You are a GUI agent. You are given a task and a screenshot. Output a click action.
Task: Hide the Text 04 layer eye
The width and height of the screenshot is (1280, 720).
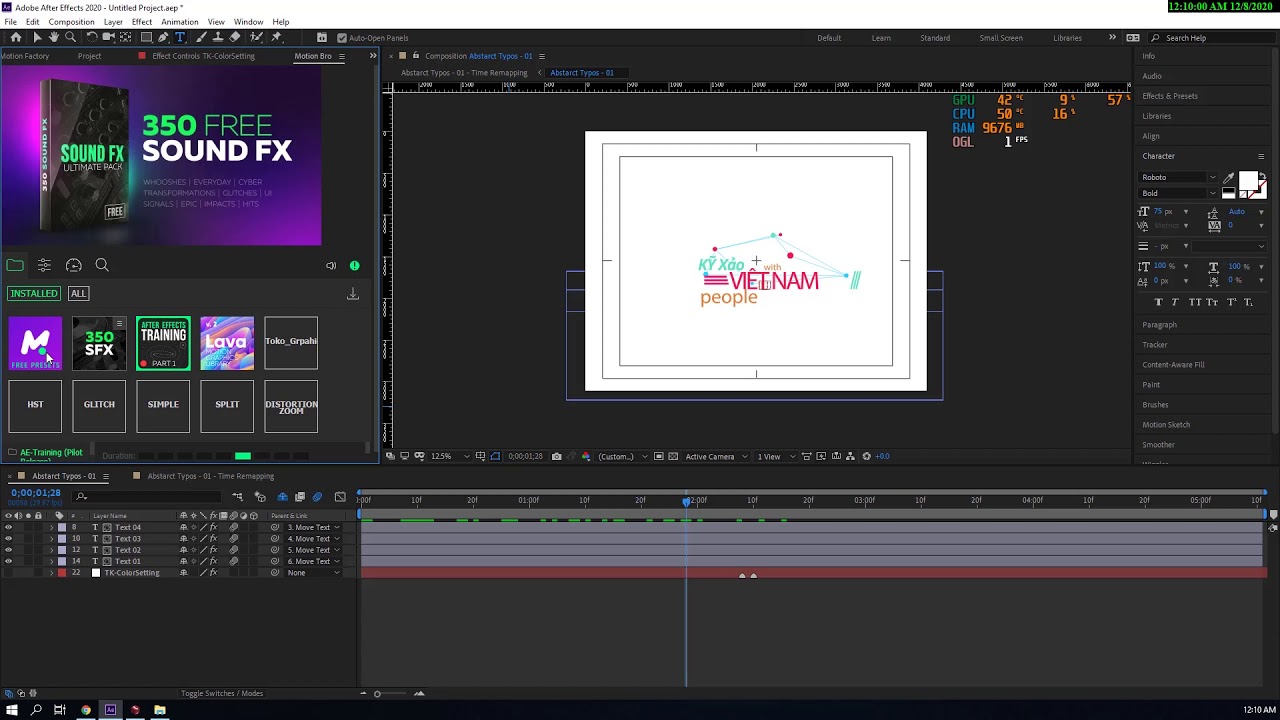(8, 527)
